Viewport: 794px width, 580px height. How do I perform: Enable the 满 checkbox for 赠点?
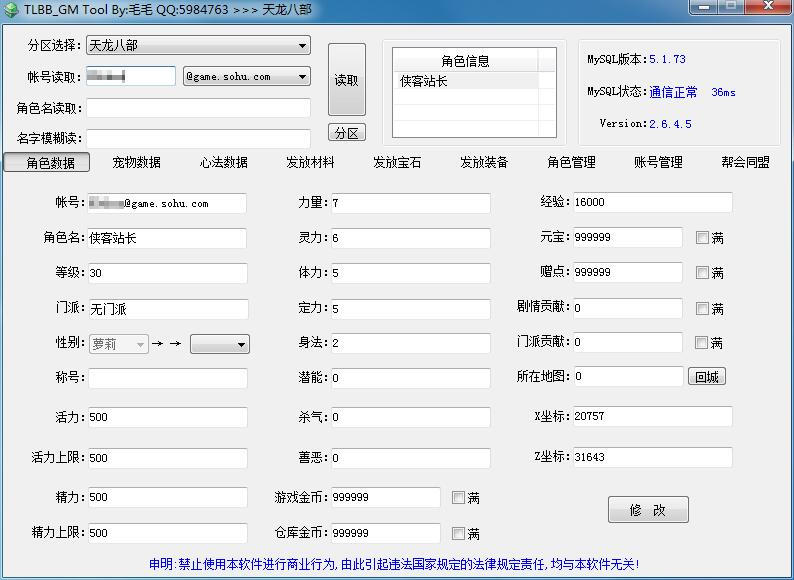(702, 273)
